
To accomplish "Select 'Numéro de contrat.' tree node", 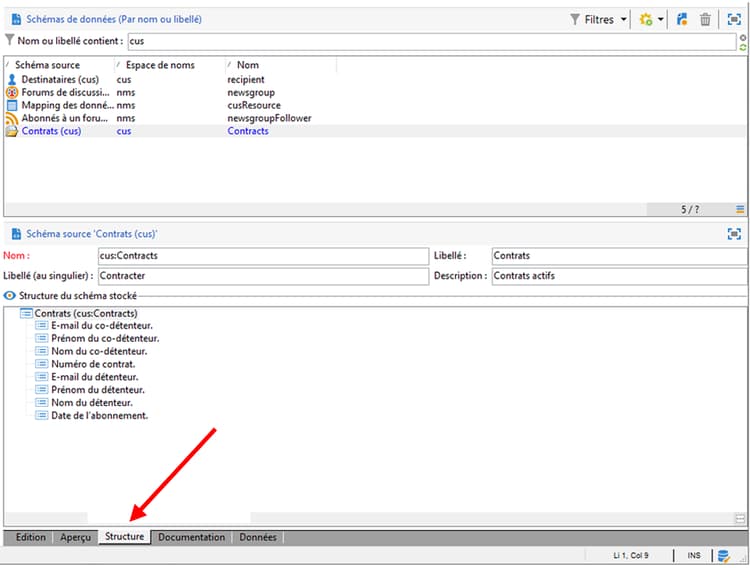I will (x=93, y=365).
